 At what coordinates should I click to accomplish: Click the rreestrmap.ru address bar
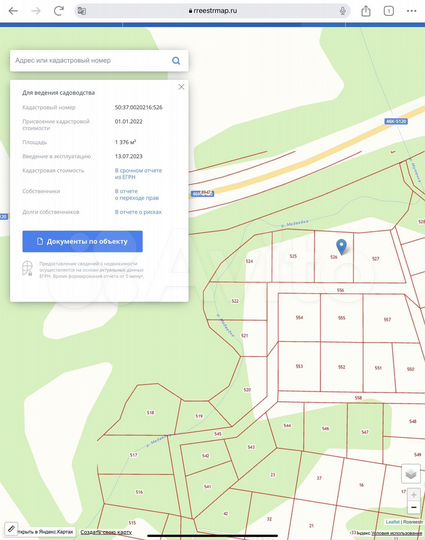point(212,11)
